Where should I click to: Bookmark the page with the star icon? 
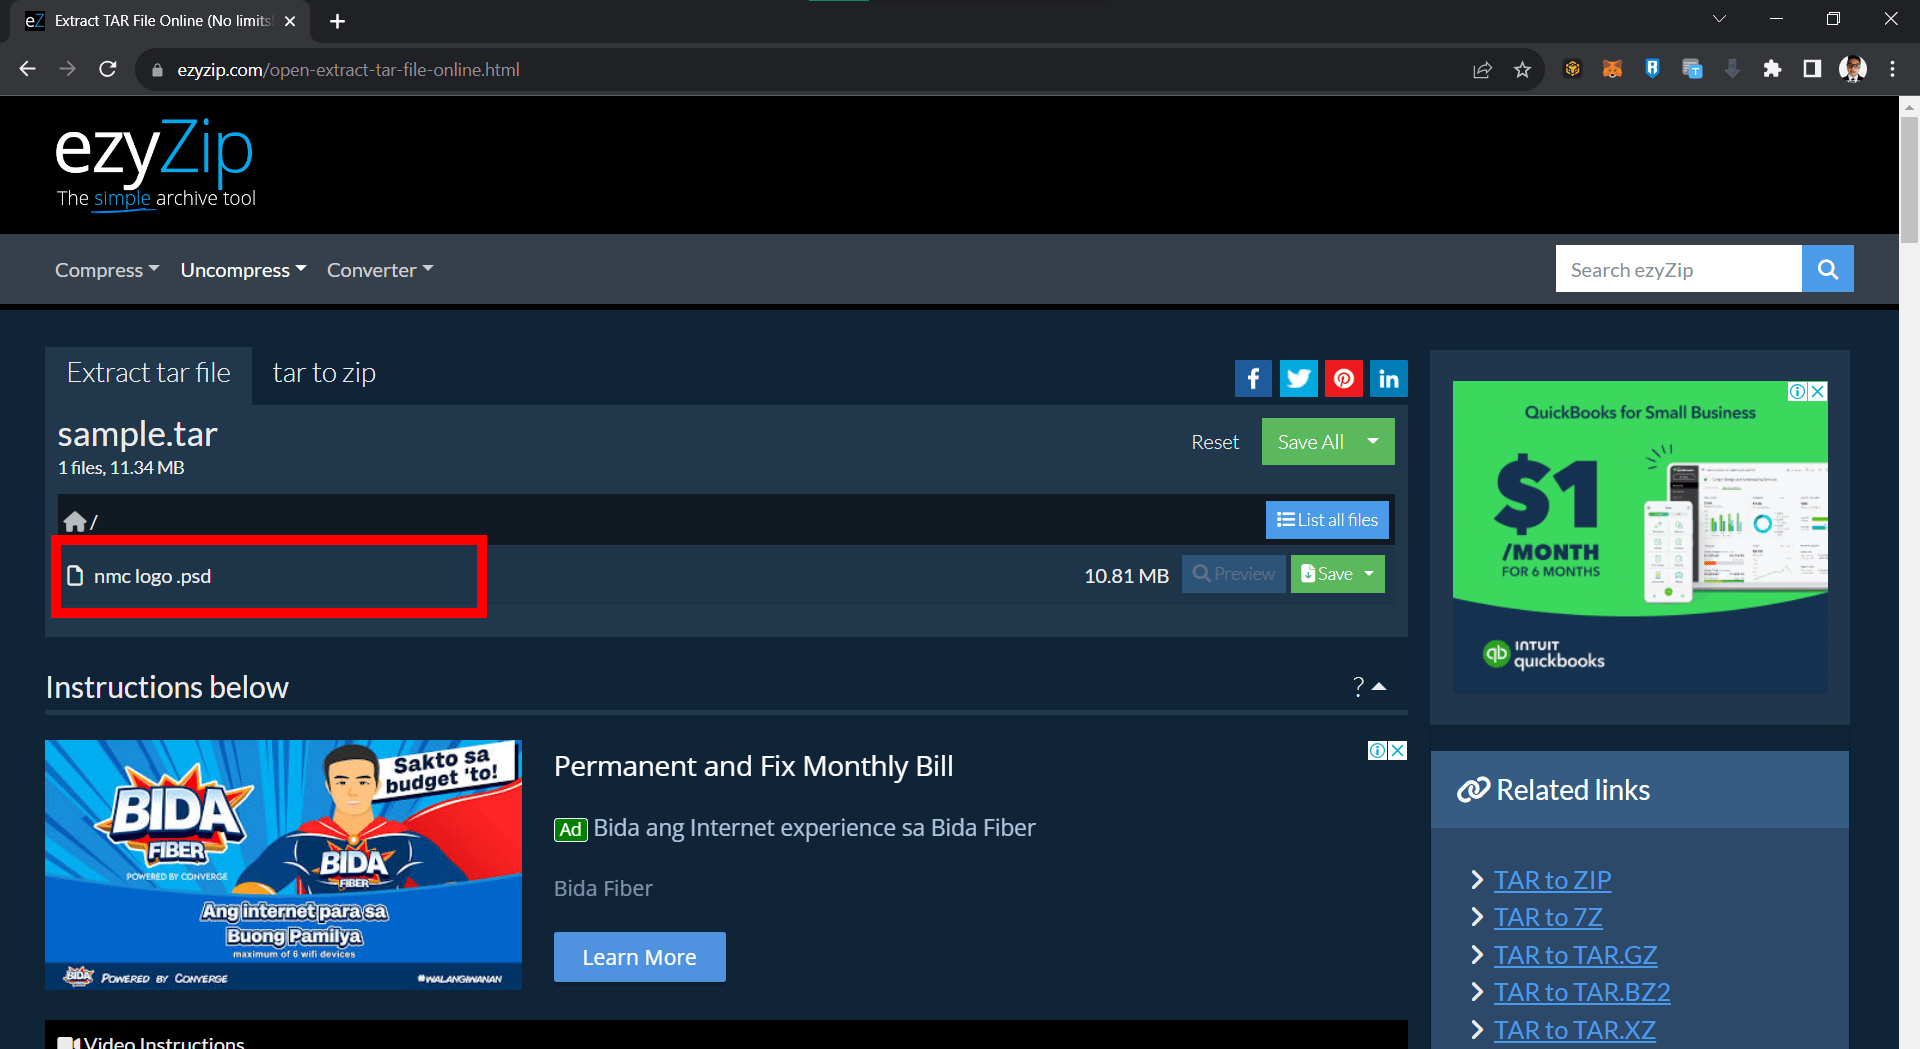[1523, 69]
